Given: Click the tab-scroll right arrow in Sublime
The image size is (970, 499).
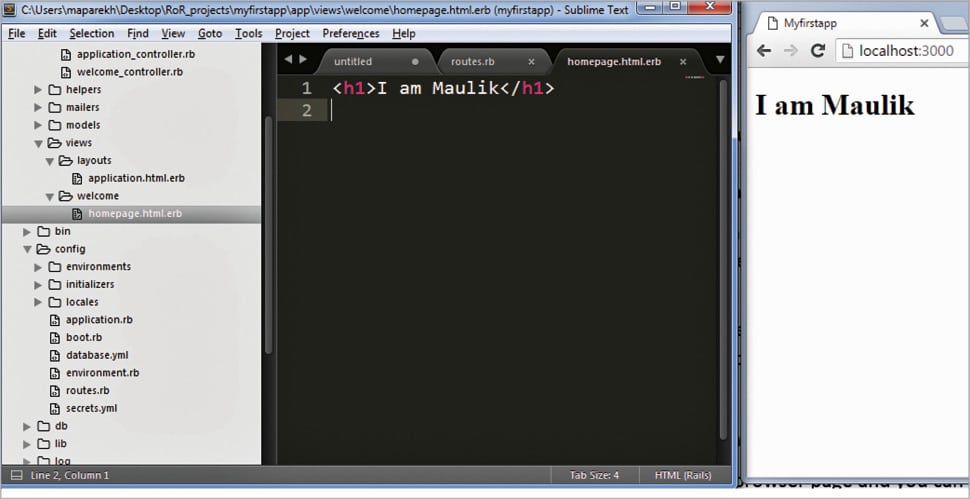Looking at the screenshot, I should tap(303, 60).
